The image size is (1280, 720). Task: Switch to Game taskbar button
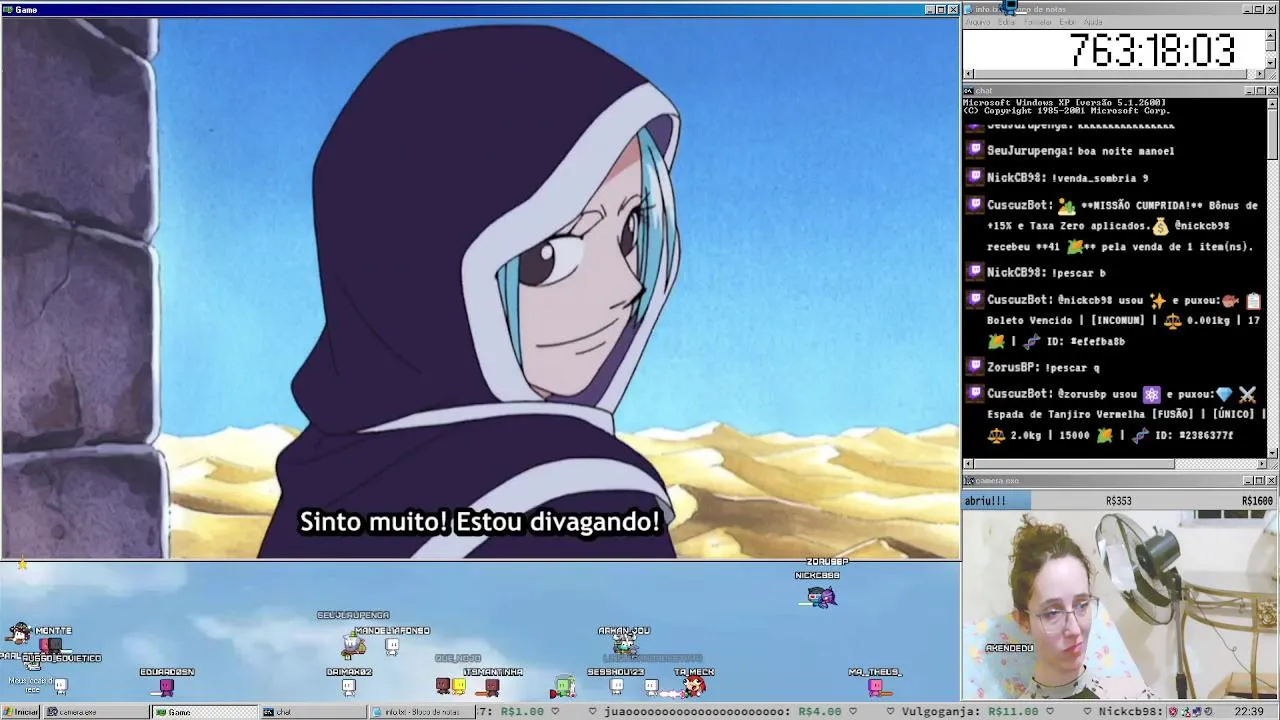point(204,712)
